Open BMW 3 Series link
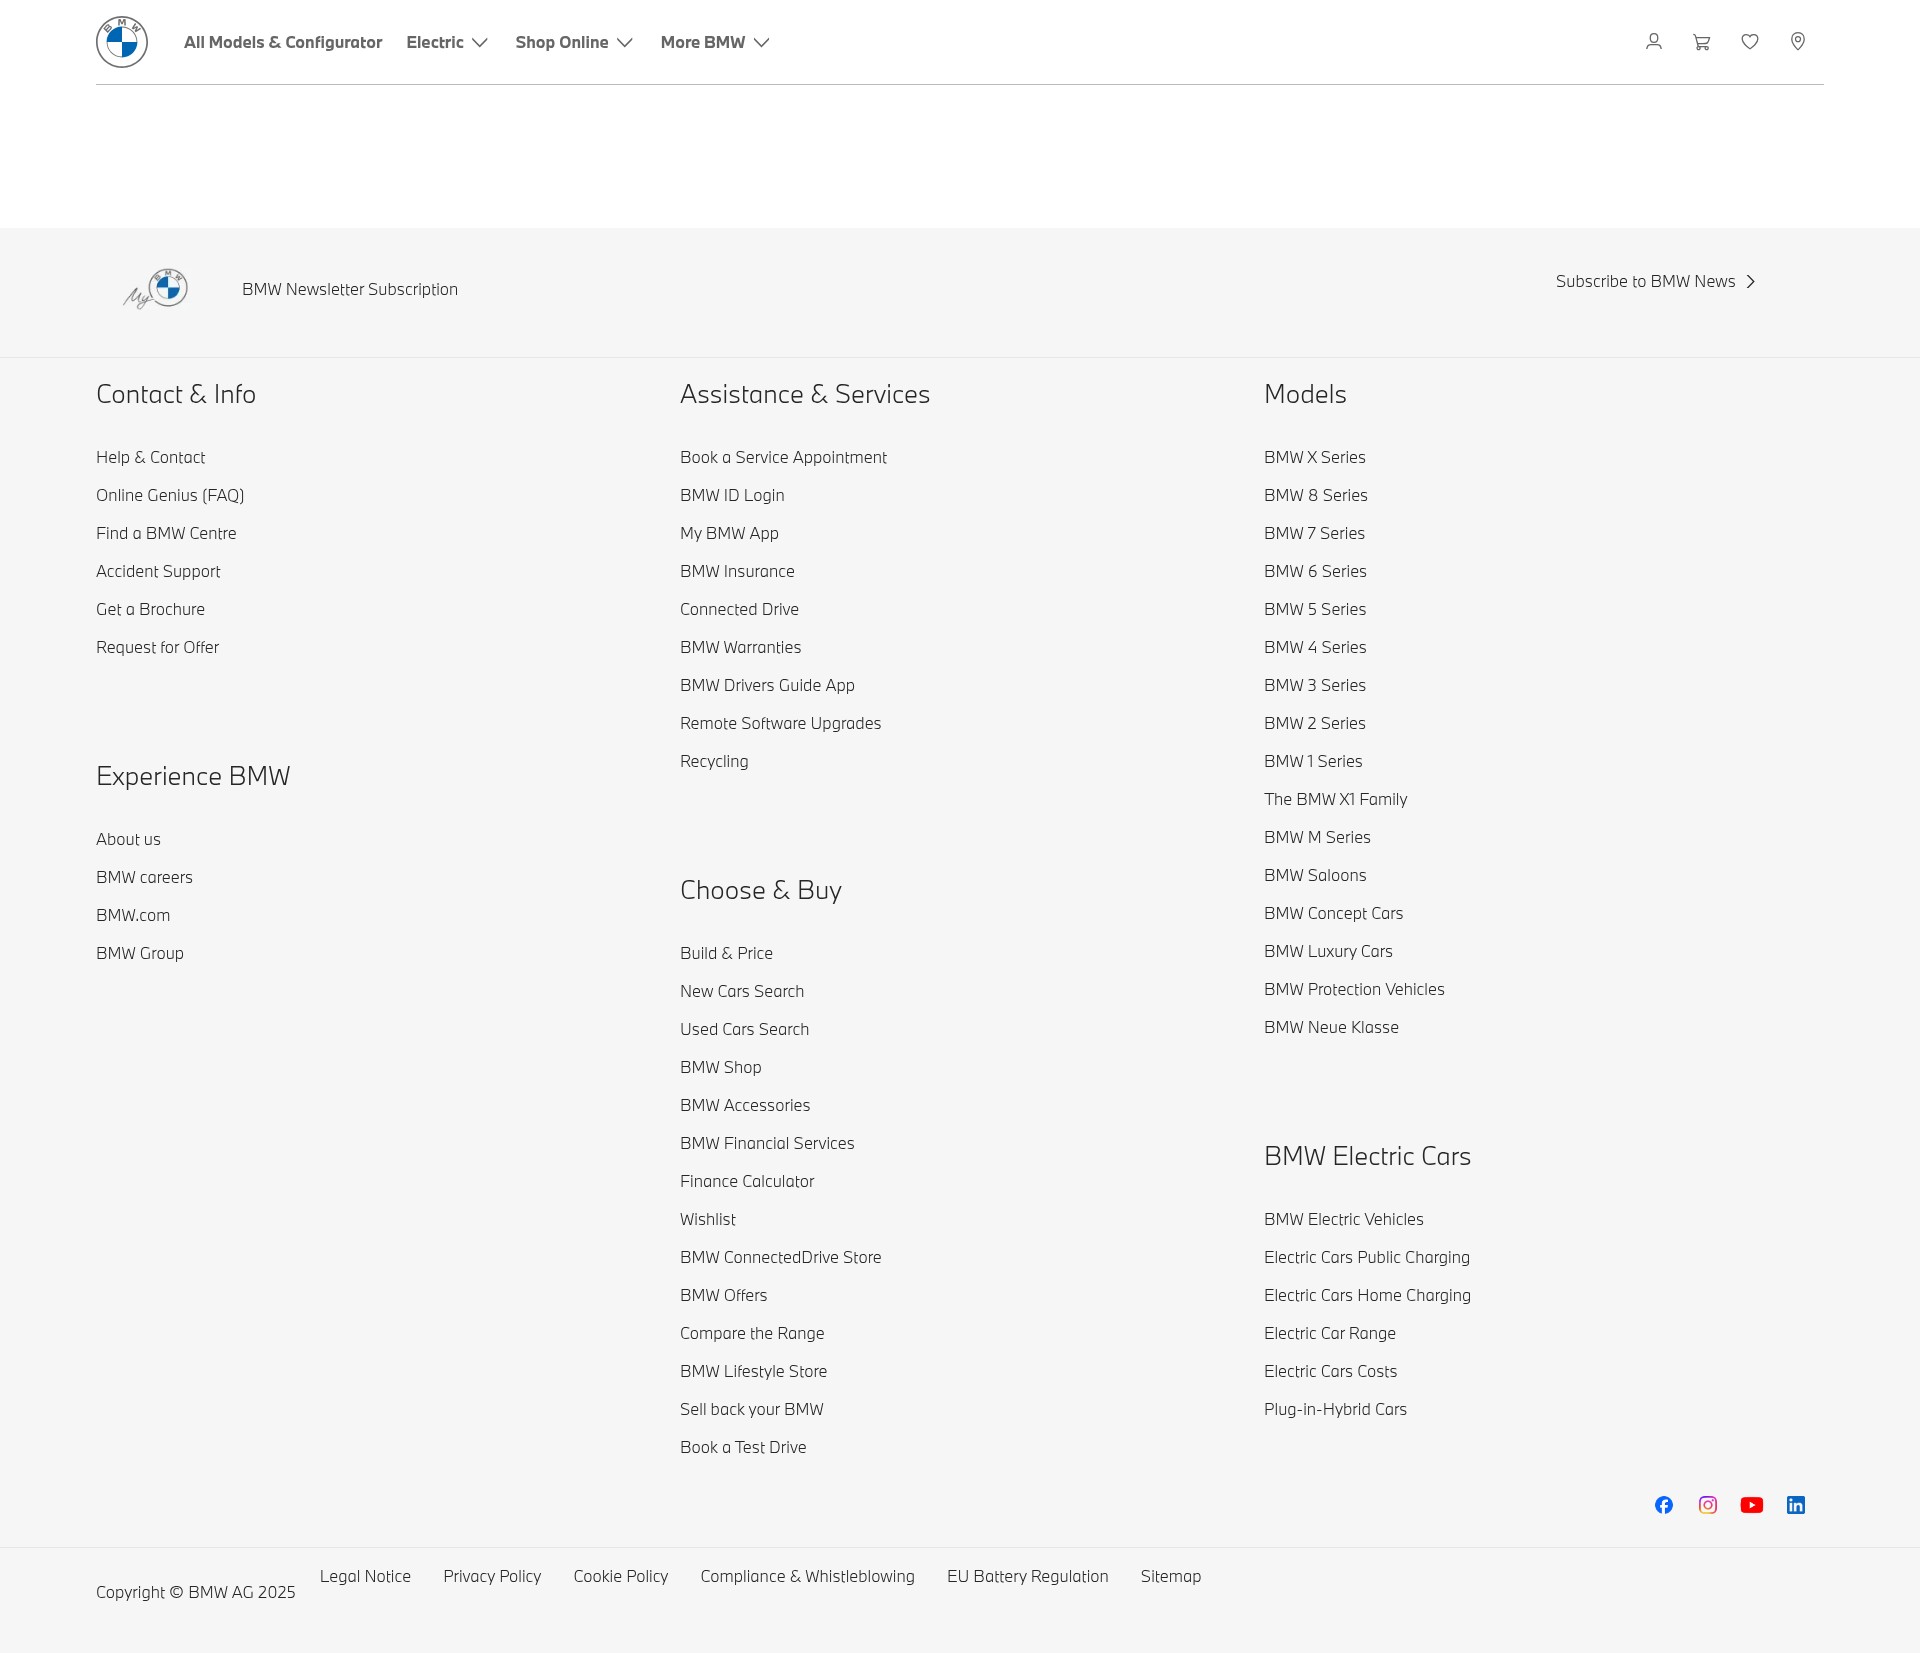The width and height of the screenshot is (1920, 1653). (x=1314, y=685)
